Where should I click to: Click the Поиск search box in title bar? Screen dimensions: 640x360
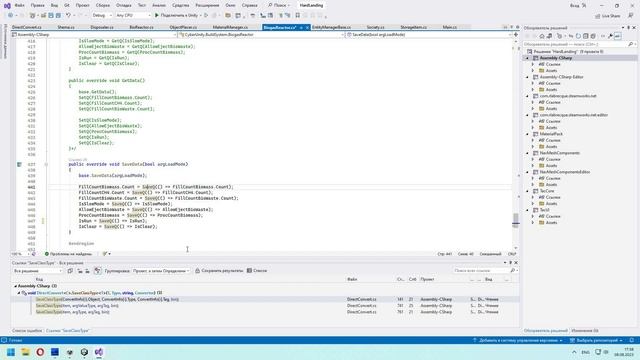pos(279,5)
